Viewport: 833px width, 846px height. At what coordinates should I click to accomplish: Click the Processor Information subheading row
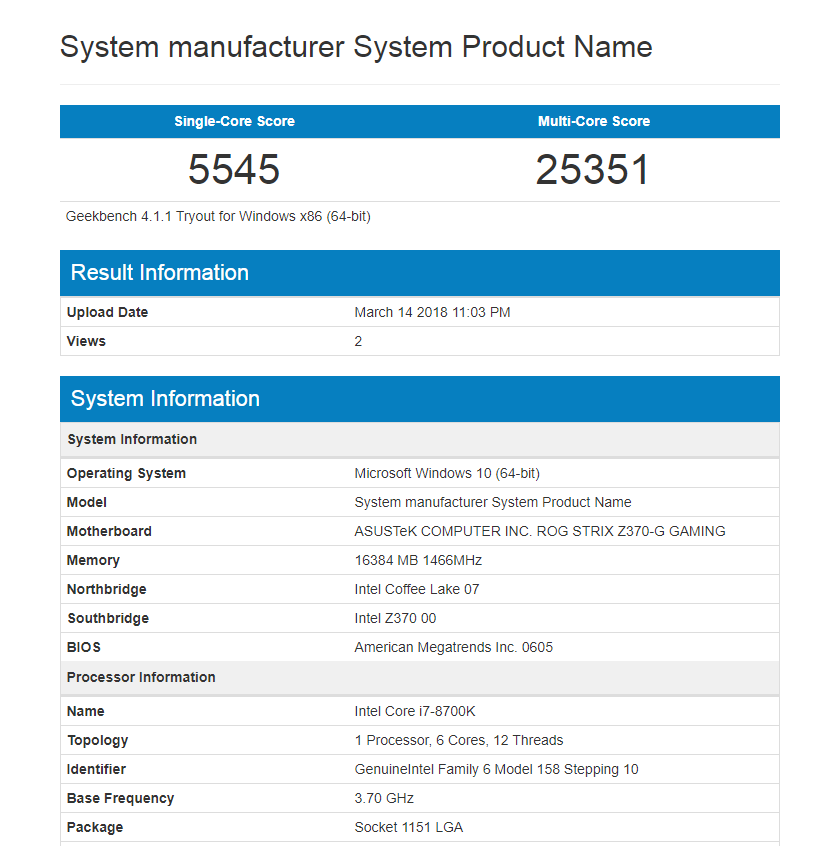tap(420, 678)
